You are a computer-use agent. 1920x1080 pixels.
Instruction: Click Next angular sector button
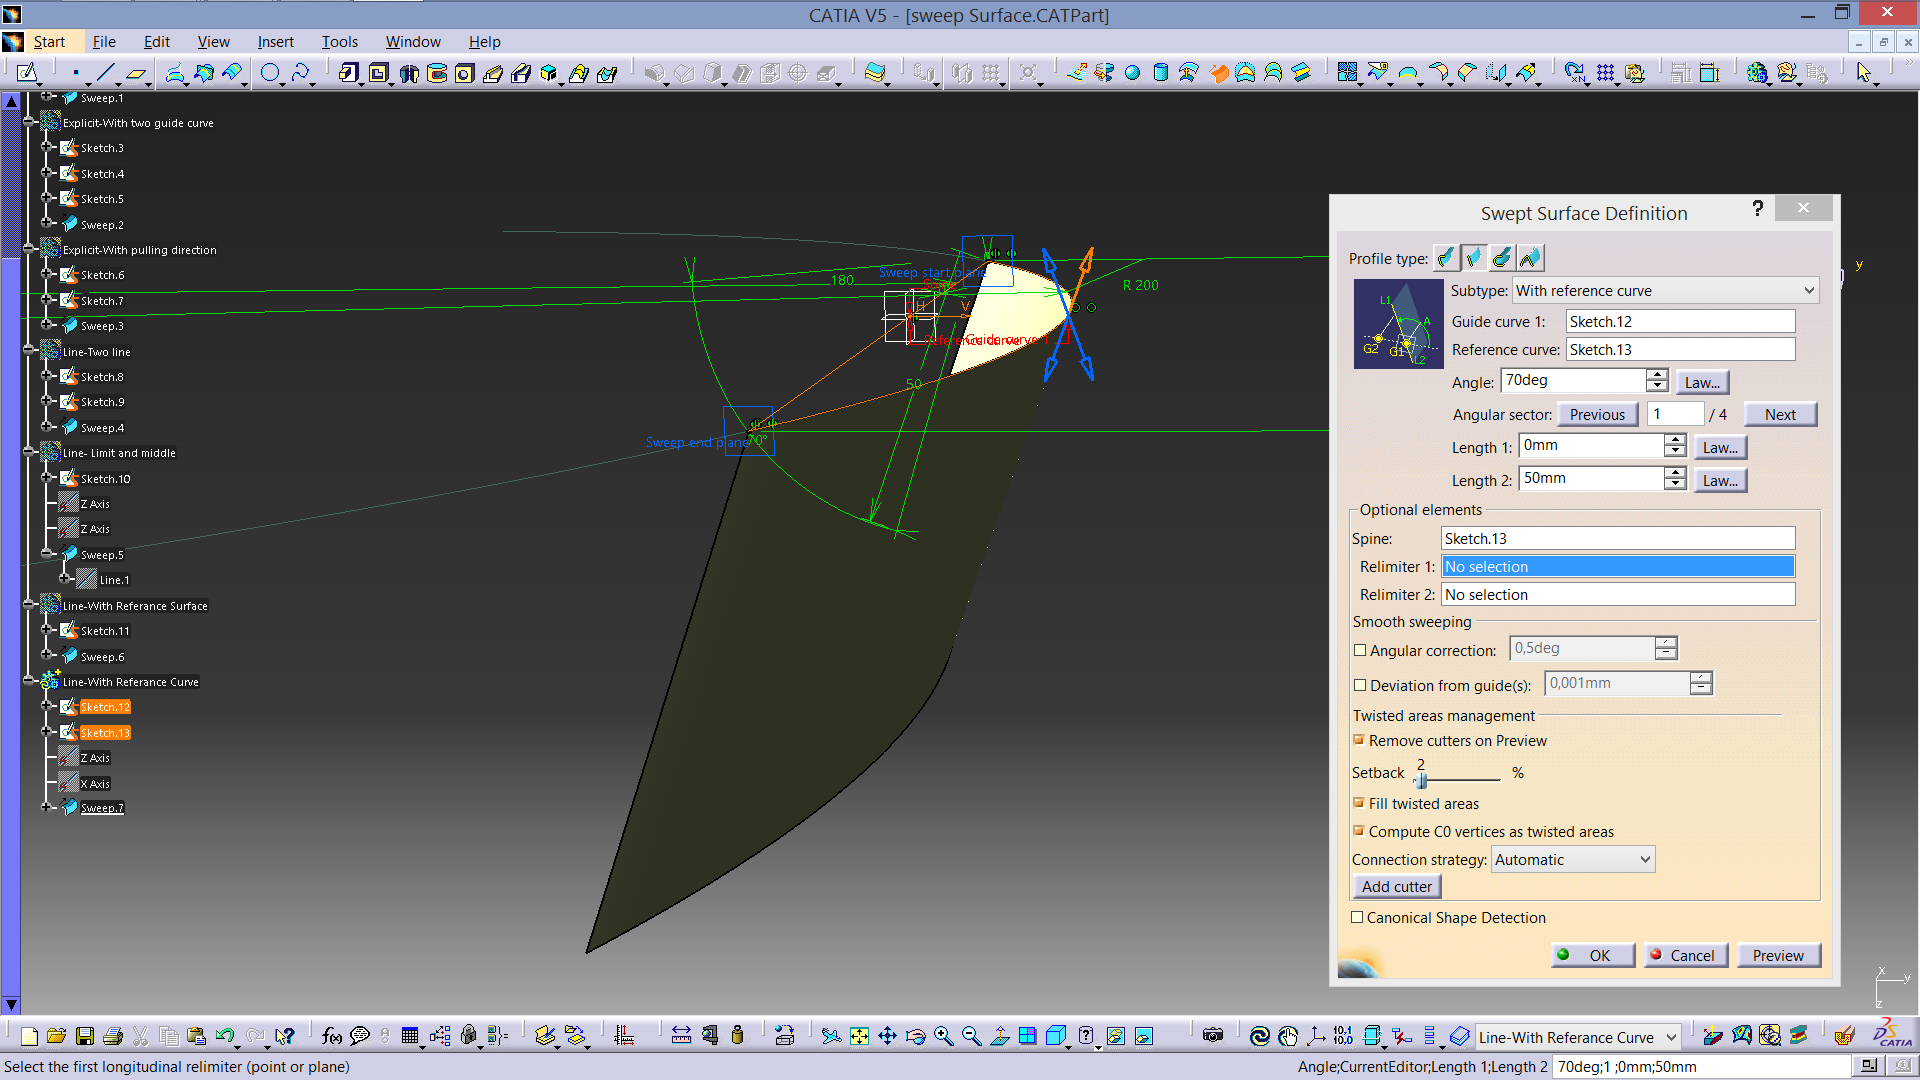click(1780, 414)
